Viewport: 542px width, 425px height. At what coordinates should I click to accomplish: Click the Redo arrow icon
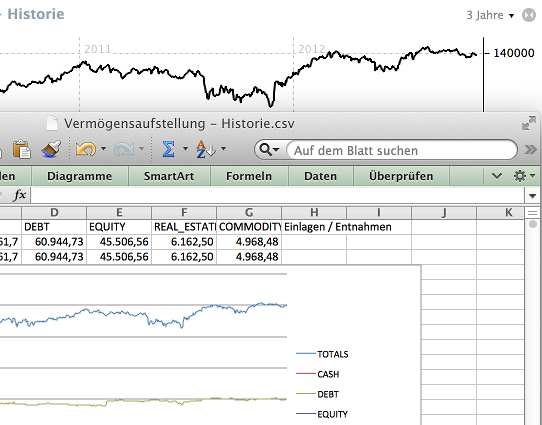point(124,149)
